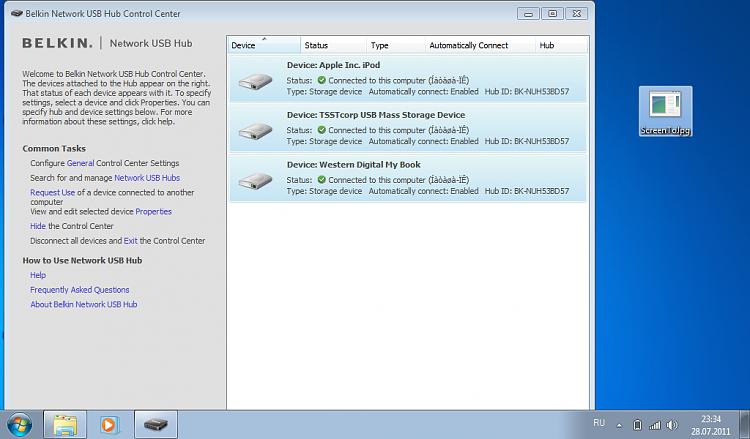
Task: Open the Network USB Hubs link
Action: point(147,178)
